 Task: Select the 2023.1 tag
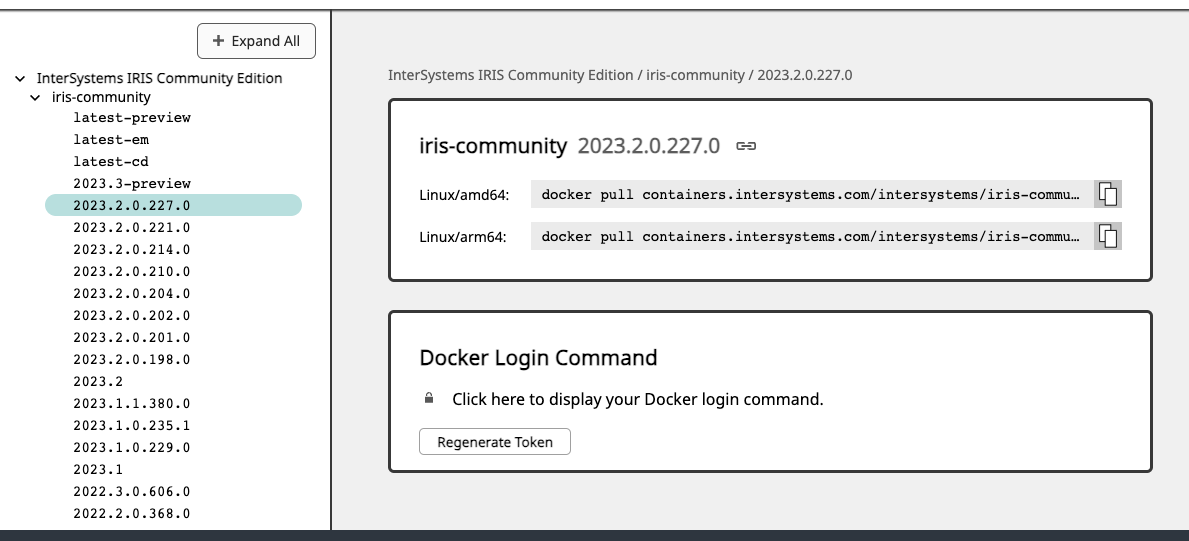click(98, 470)
